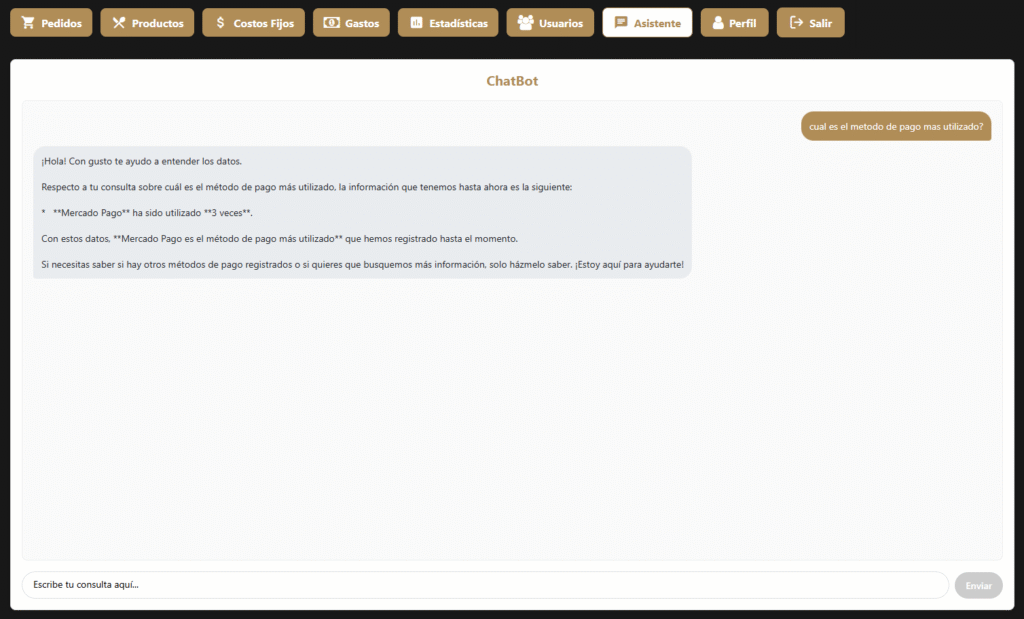Image resolution: width=1024 pixels, height=619 pixels.
Task: Click the user's question message bubble
Action: coord(895,127)
